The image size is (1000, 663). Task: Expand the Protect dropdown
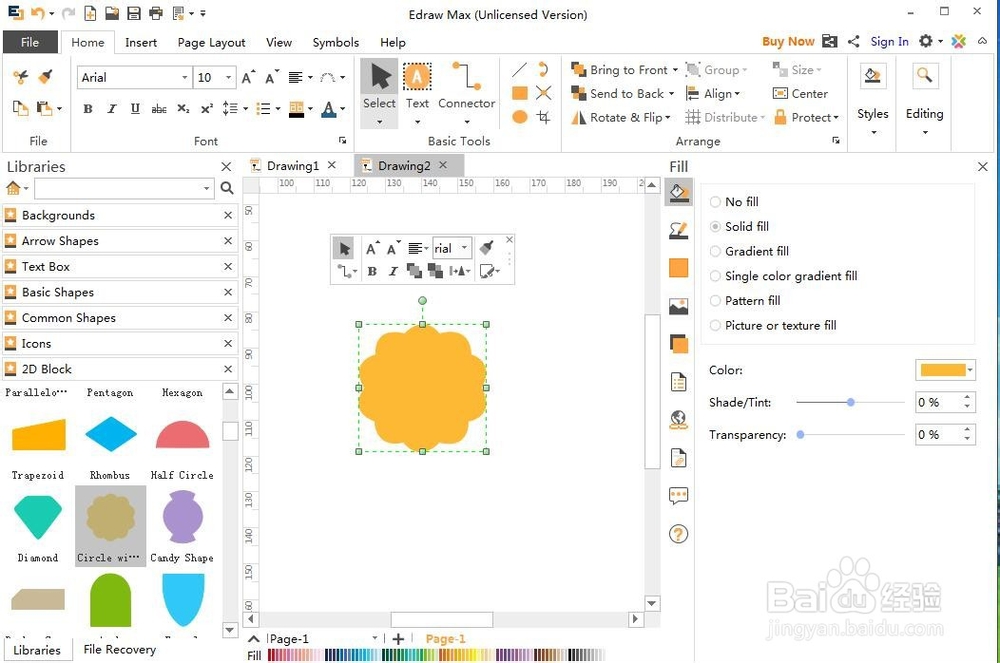click(x=835, y=117)
